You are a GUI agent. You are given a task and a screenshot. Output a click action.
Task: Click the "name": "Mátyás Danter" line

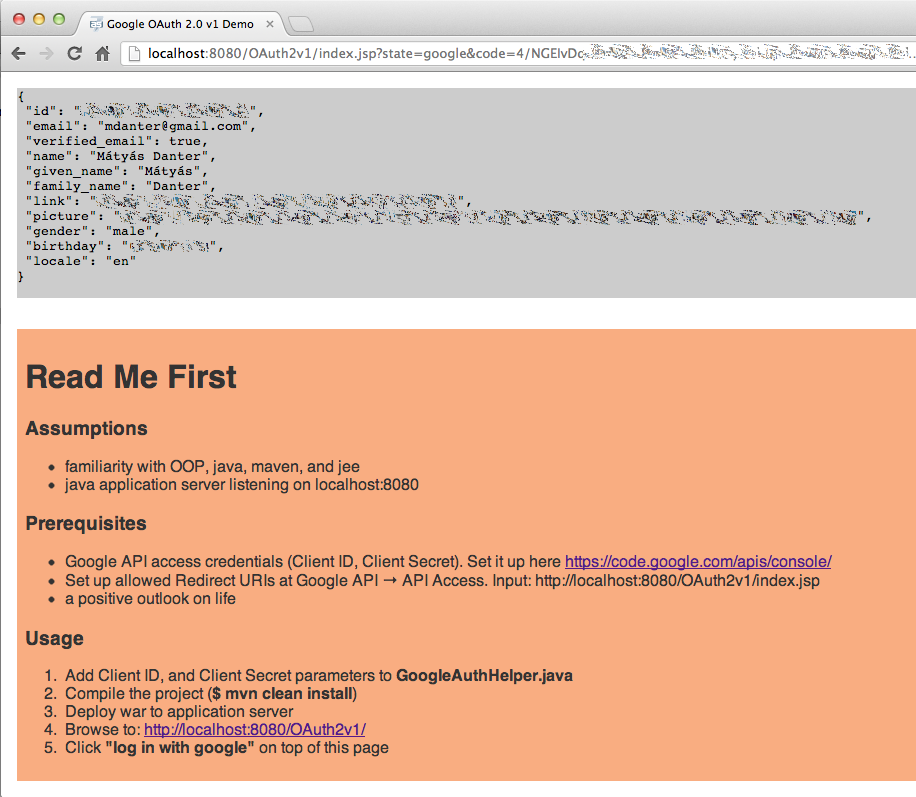pos(120,157)
